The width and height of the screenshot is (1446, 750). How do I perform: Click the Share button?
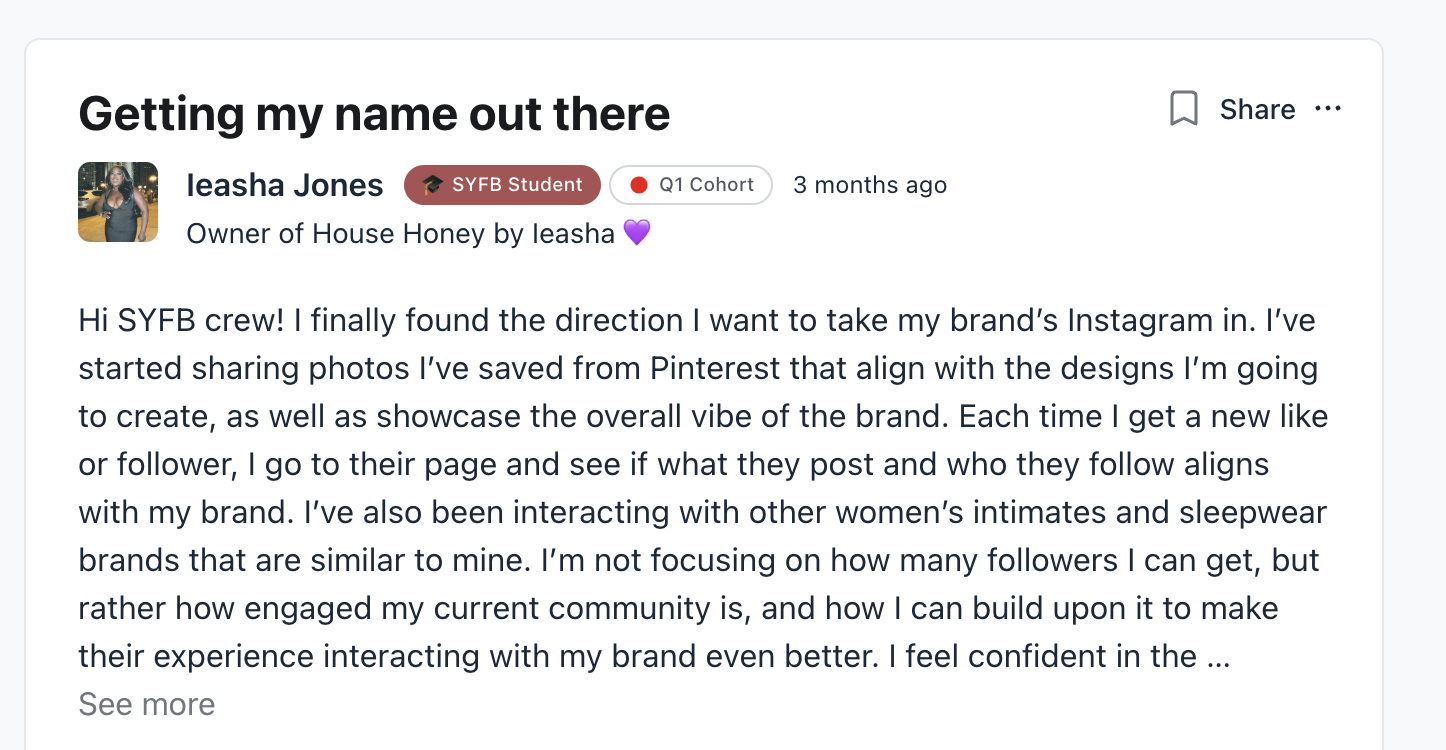pos(1257,109)
